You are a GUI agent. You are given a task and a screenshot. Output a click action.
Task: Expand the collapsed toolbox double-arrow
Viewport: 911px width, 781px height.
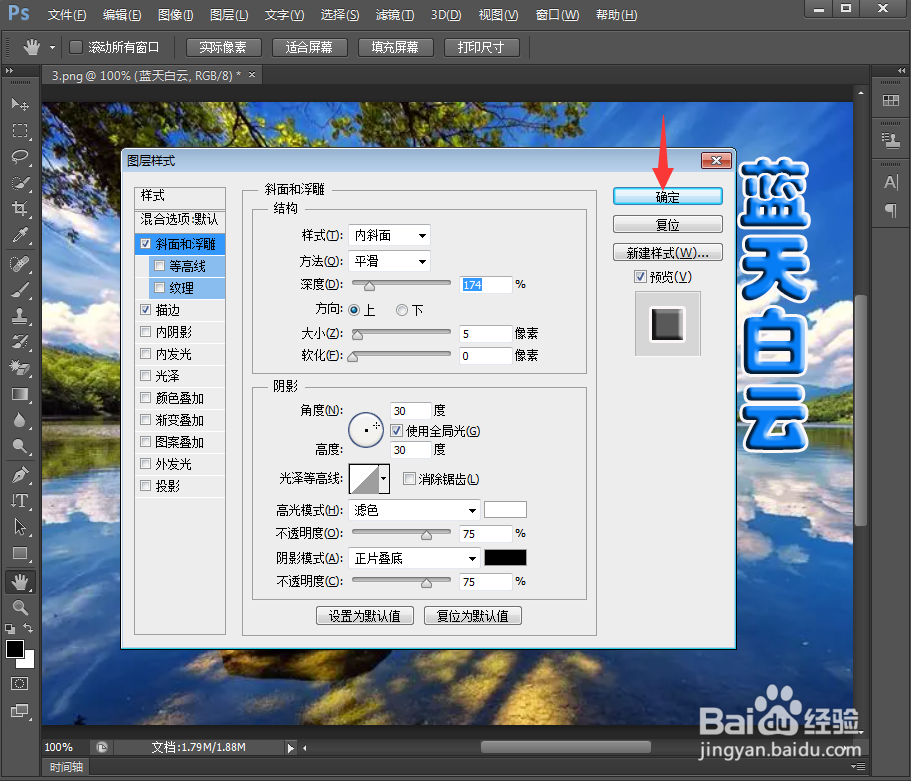(9, 70)
